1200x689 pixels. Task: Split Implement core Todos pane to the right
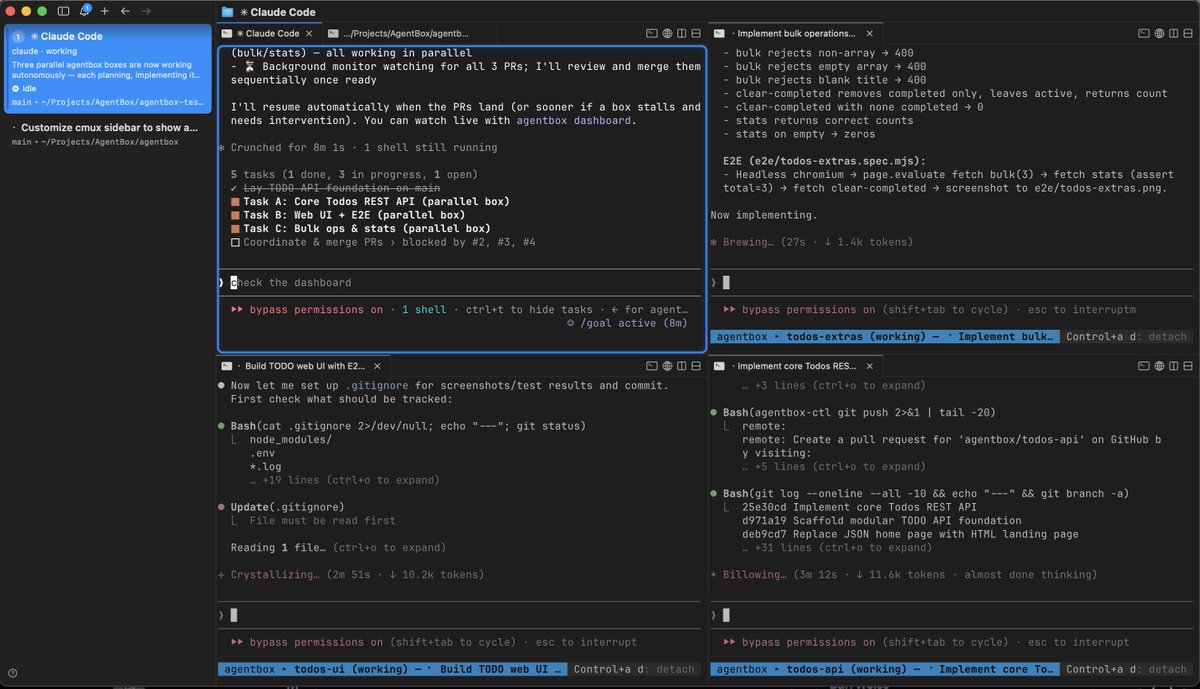(1174, 366)
